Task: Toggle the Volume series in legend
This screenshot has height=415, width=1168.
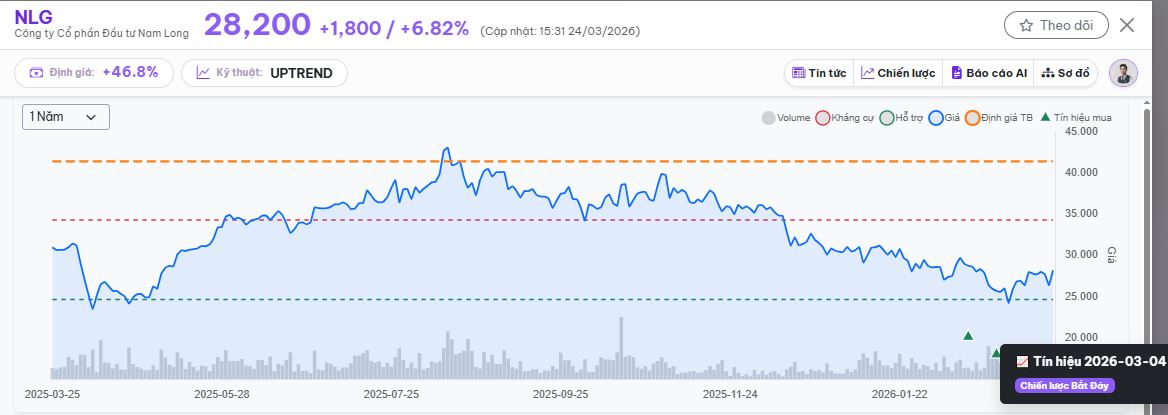Action: pyautogui.click(x=768, y=118)
